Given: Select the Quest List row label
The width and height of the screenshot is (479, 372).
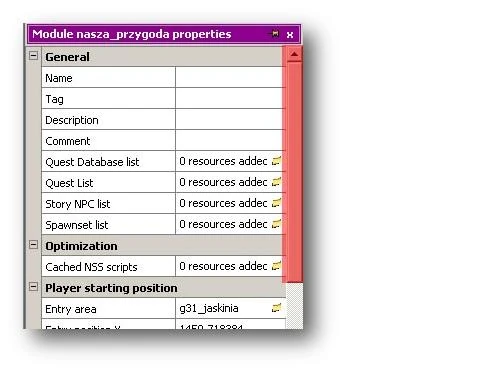Looking at the screenshot, I should click(69, 183).
